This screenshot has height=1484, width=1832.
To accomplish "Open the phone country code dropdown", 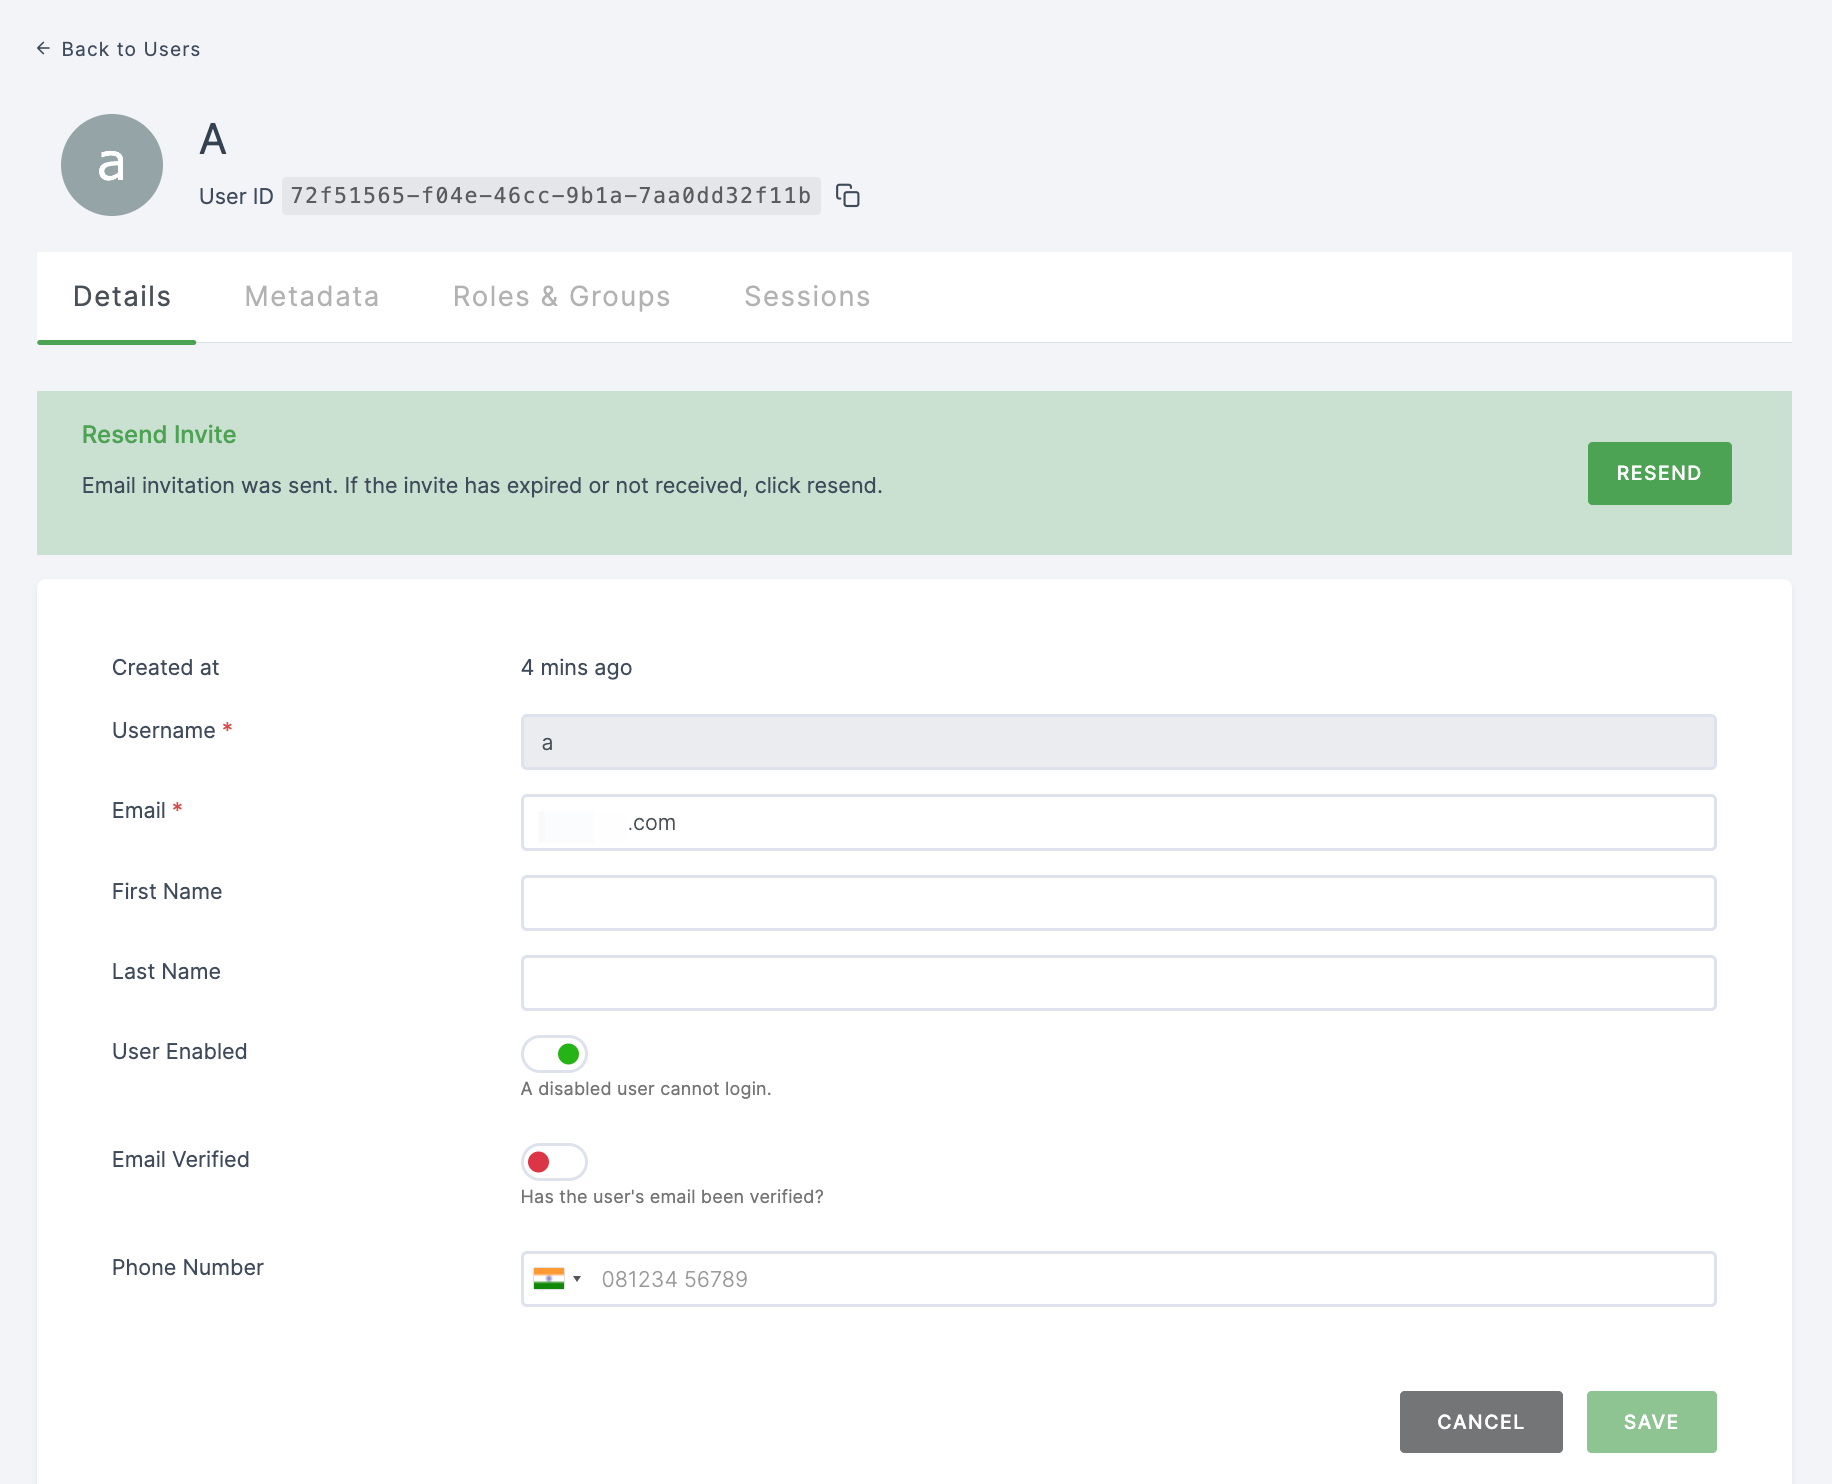I will pyautogui.click(x=557, y=1279).
